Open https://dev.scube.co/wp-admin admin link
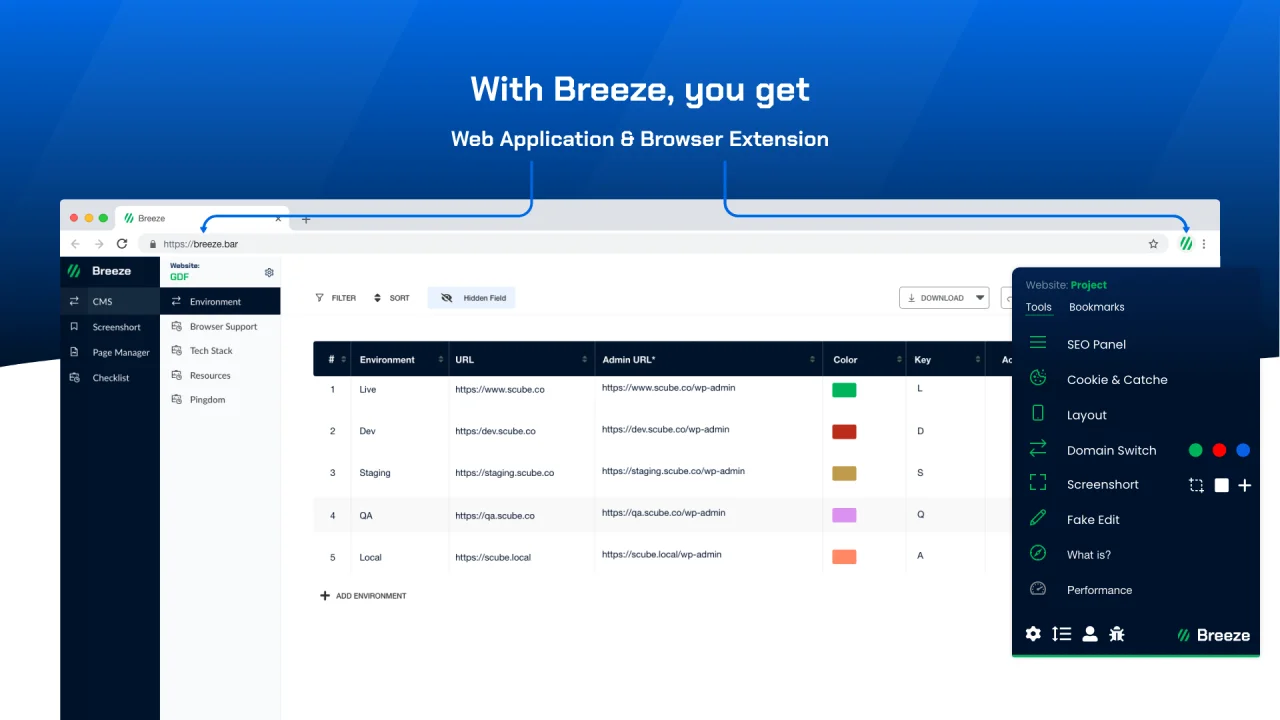 pyautogui.click(x=665, y=430)
